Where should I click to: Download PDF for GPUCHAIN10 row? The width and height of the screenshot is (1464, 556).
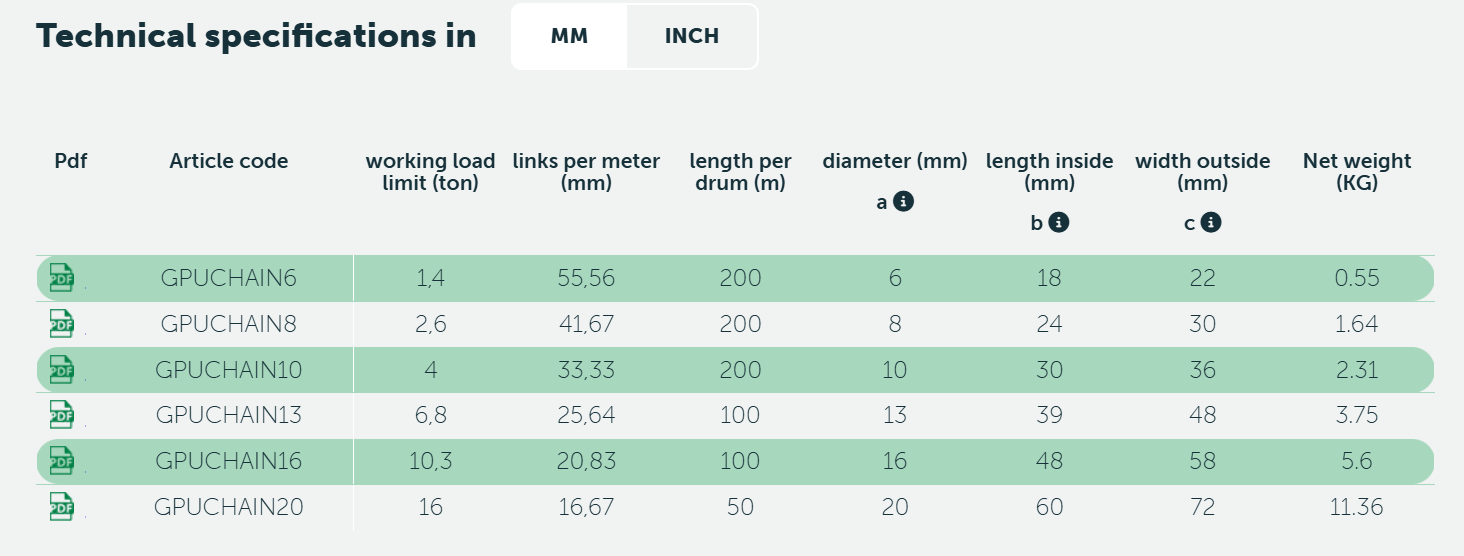coord(62,370)
